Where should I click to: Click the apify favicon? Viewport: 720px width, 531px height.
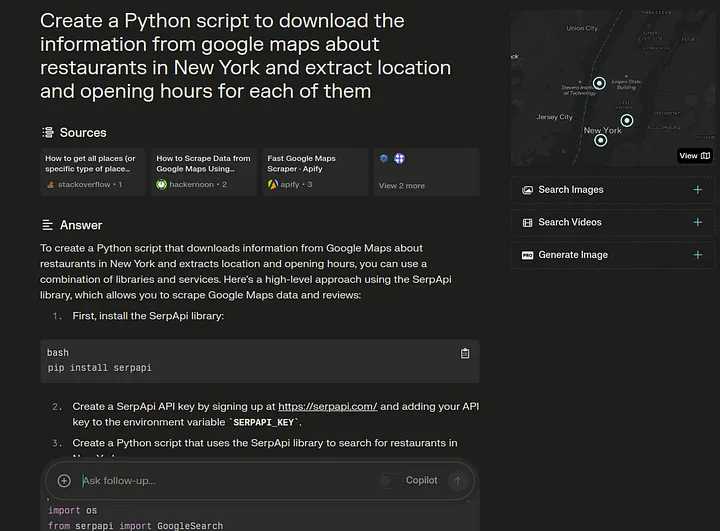click(273, 185)
